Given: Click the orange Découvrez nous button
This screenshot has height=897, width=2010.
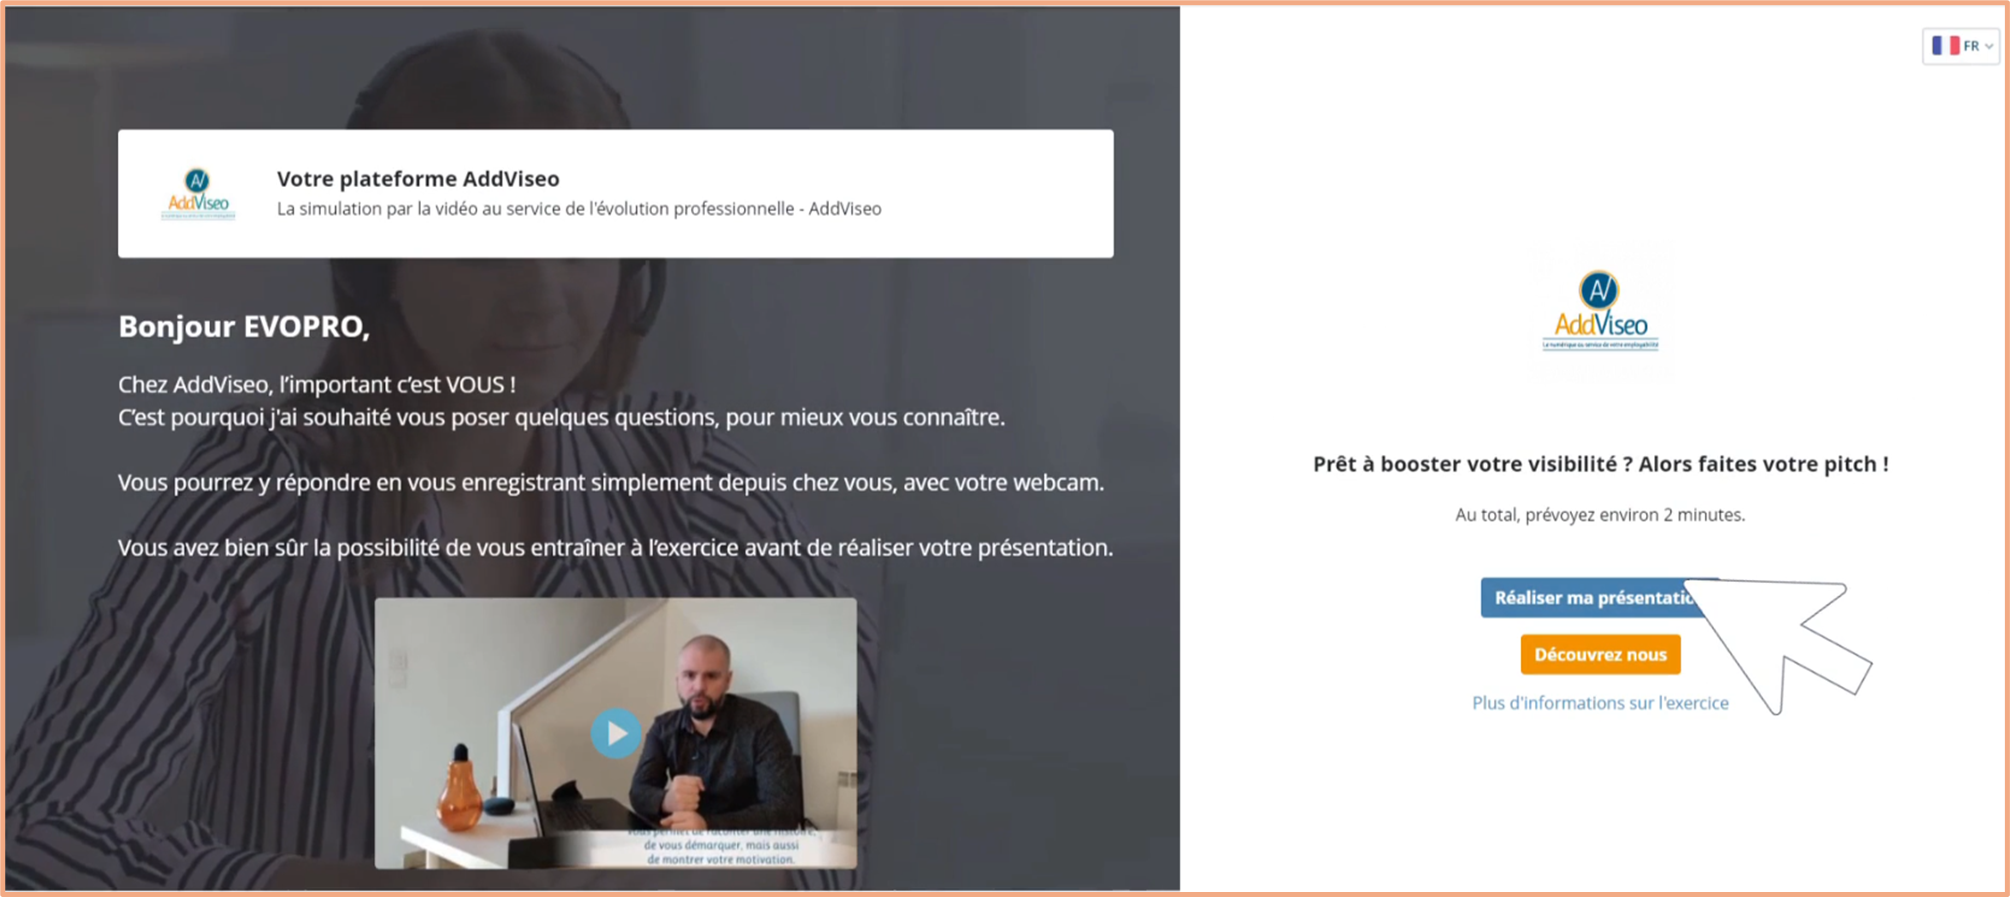Looking at the screenshot, I should tap(1600, 655).
